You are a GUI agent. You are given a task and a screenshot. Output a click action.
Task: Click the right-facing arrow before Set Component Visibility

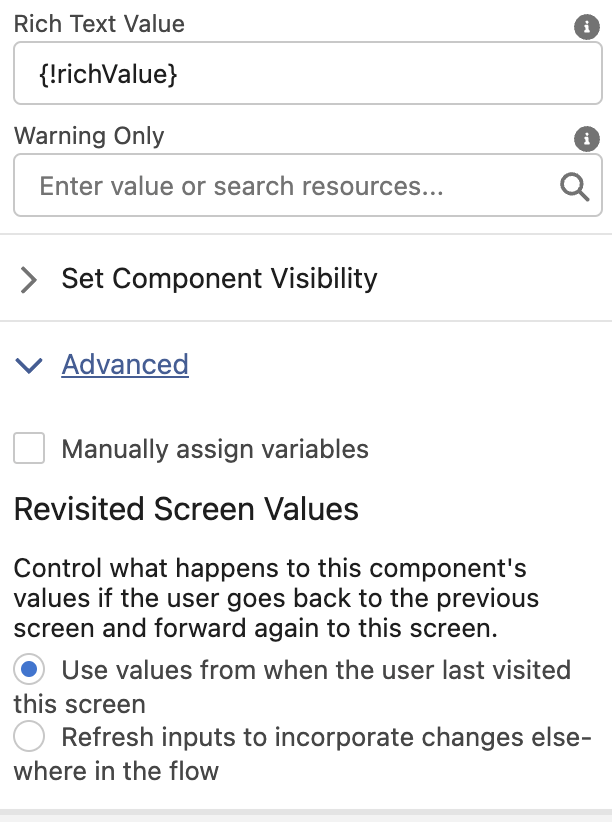[x=29, y=279]
